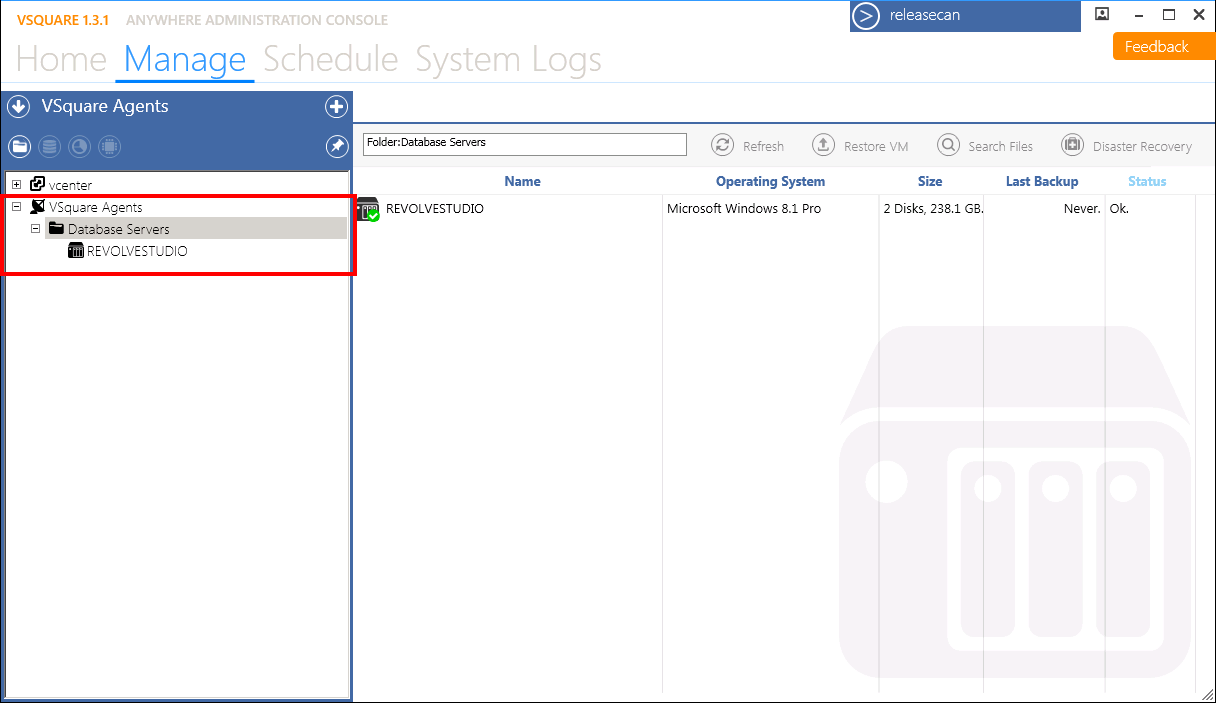Click the Refresh button label
The height and width of the screenshot is (703, 1216).
(763, 146)
